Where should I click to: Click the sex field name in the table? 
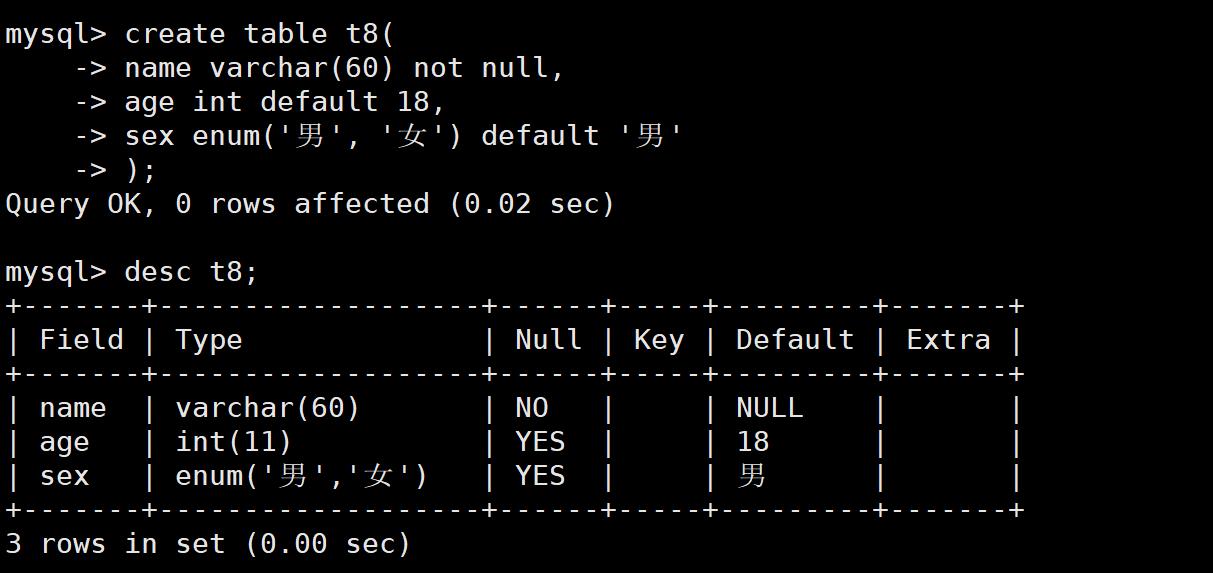coord(64,476)
